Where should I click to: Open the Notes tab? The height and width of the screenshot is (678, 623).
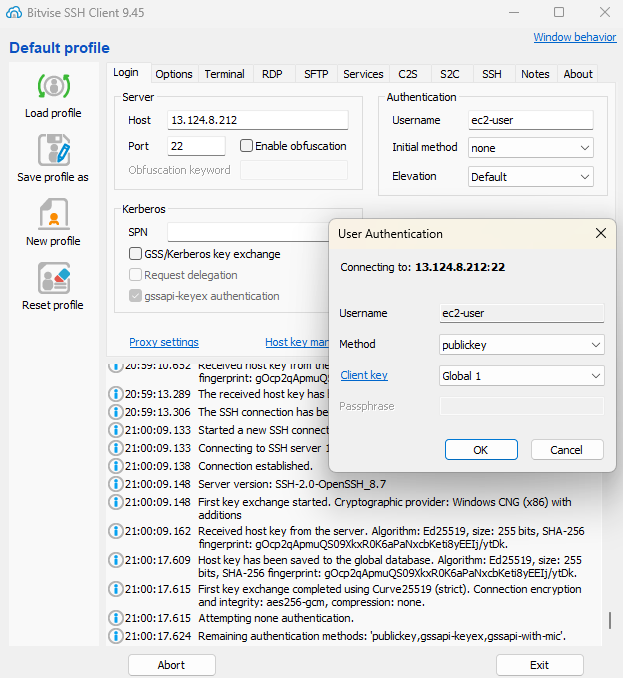pyautogui.click(x=535, y=74)
